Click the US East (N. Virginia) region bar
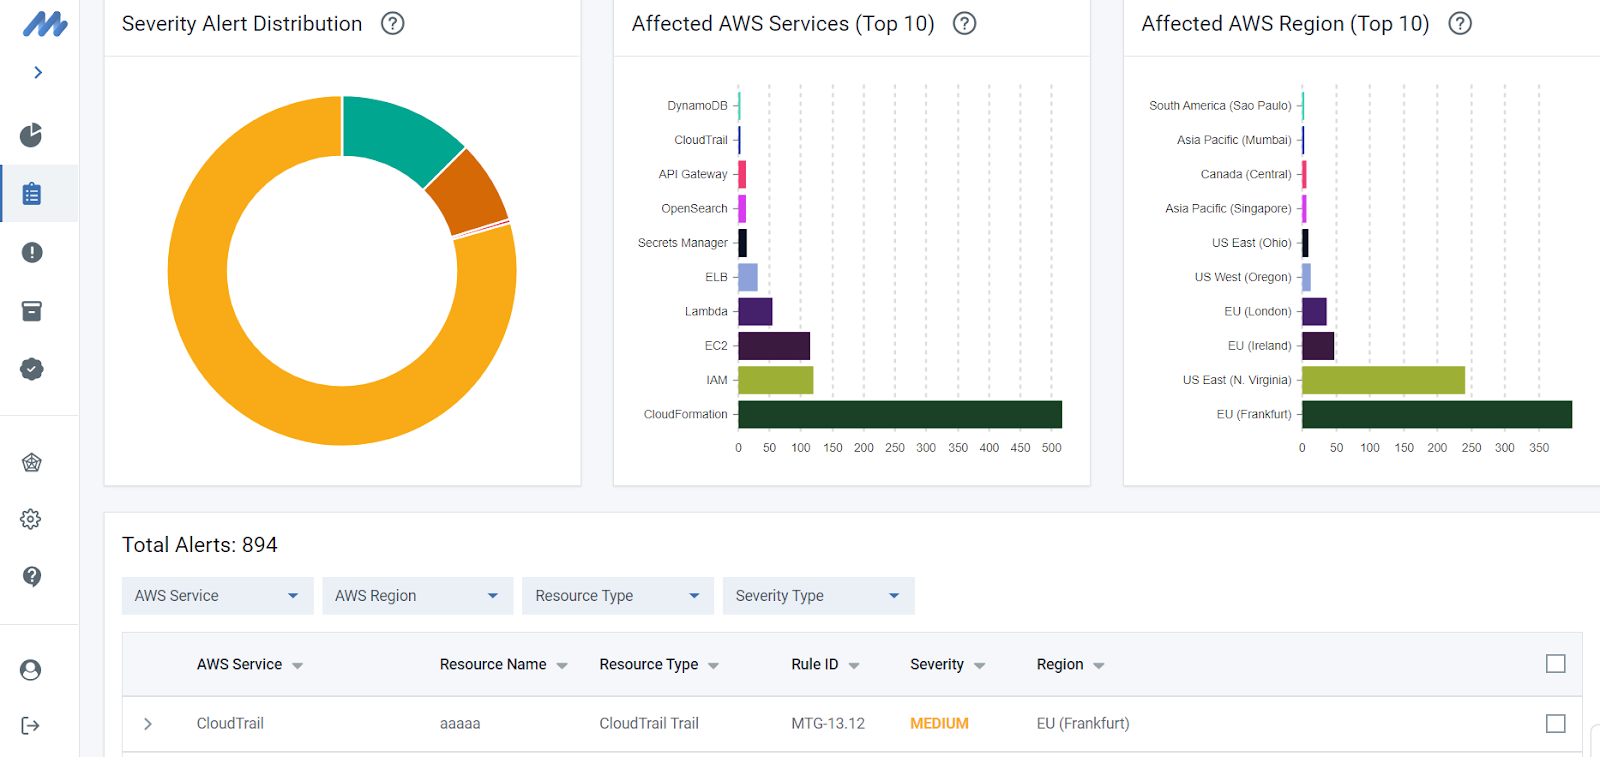Viewport: 1600px width, 757px height. coord(1383,380)
